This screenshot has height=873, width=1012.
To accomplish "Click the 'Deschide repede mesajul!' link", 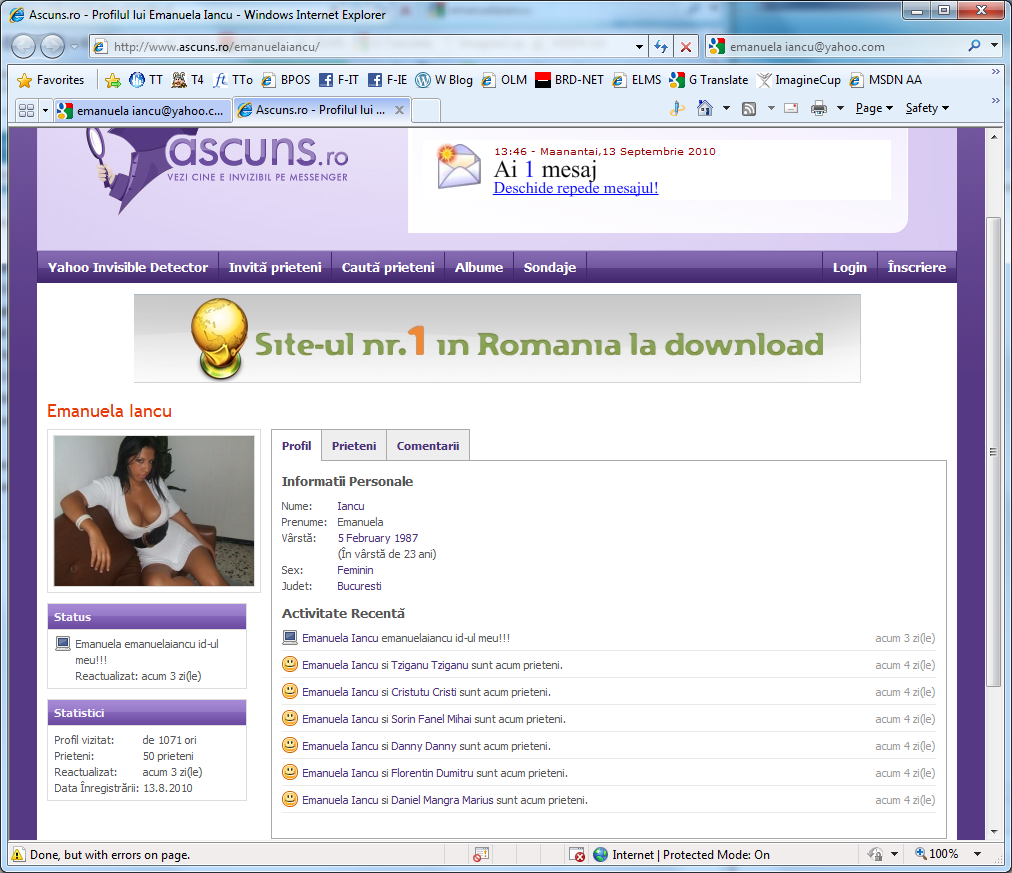I will click(575, 188).
